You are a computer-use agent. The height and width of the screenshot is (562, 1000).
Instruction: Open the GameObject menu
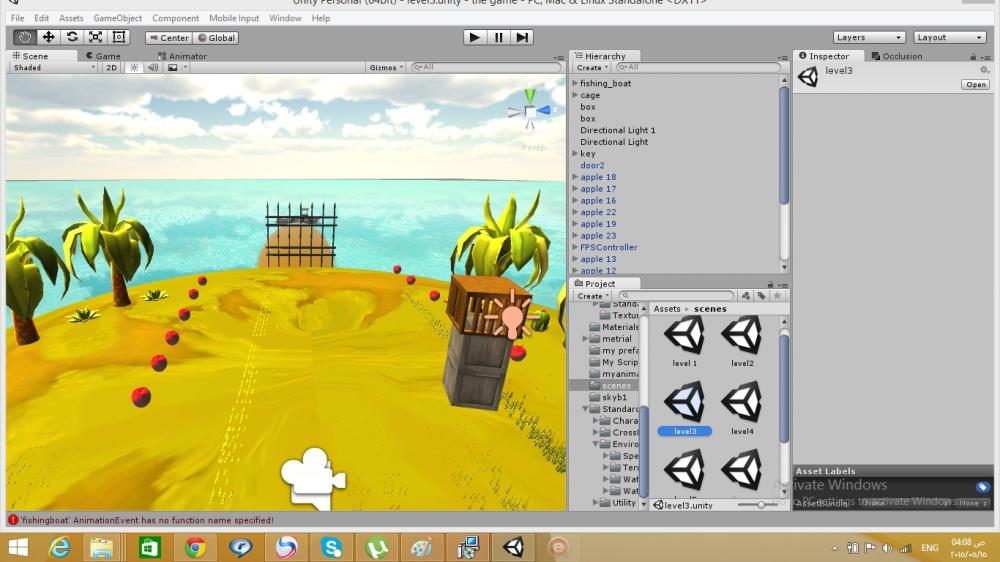[x=117, y=18]
